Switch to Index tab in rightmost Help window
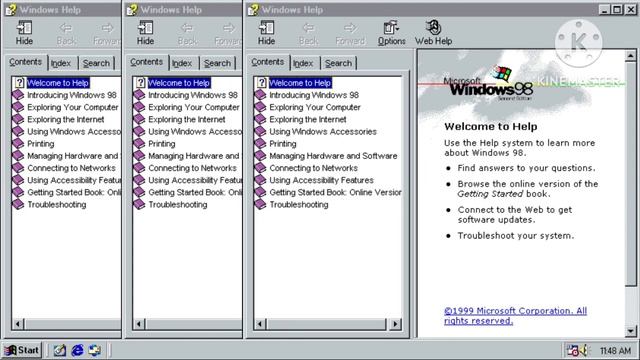Image resolution: width=640 pixels, height=360 pixels. pyautogui.click(x=303, y=63)
